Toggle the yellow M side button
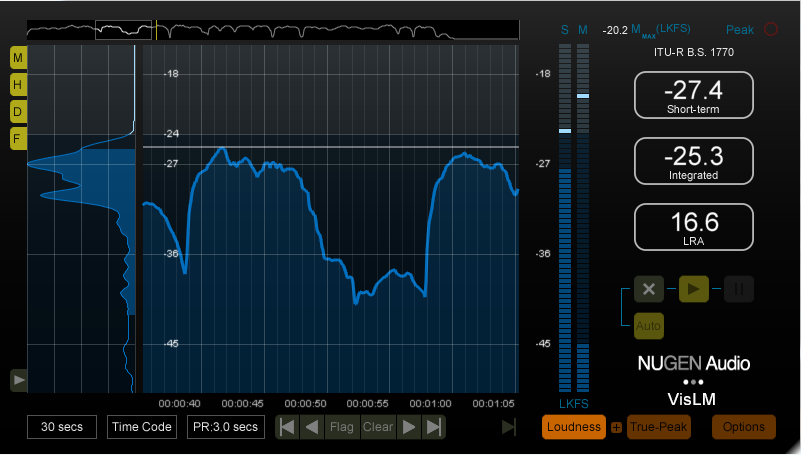Screen dimensions: 801x455 (x=18, y=58)
